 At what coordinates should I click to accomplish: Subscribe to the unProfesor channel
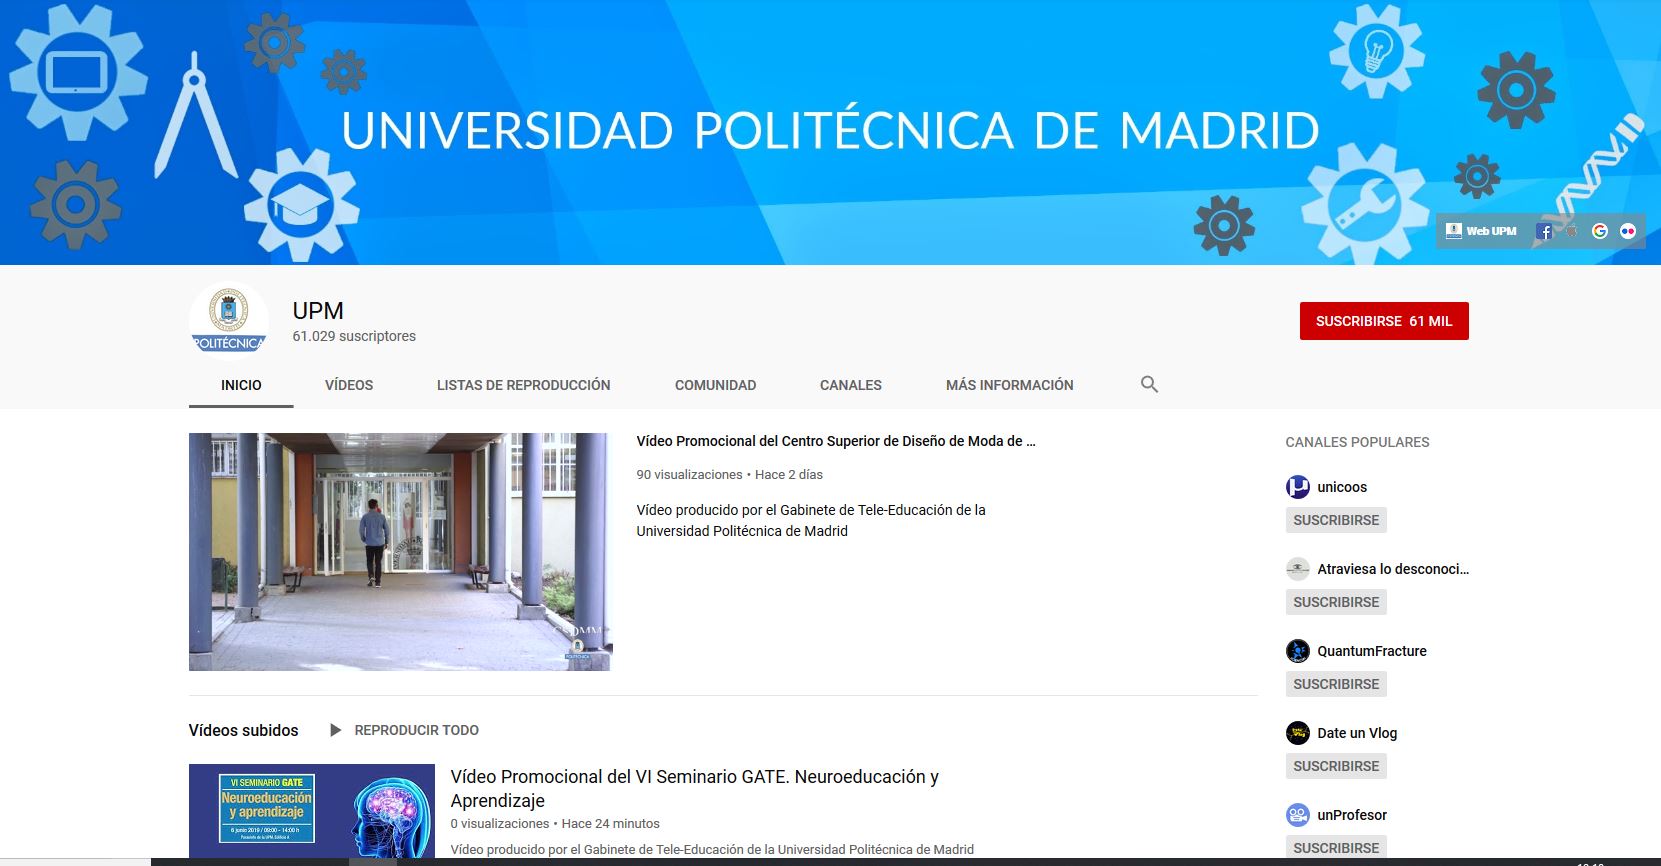[x=1336, y=847]
